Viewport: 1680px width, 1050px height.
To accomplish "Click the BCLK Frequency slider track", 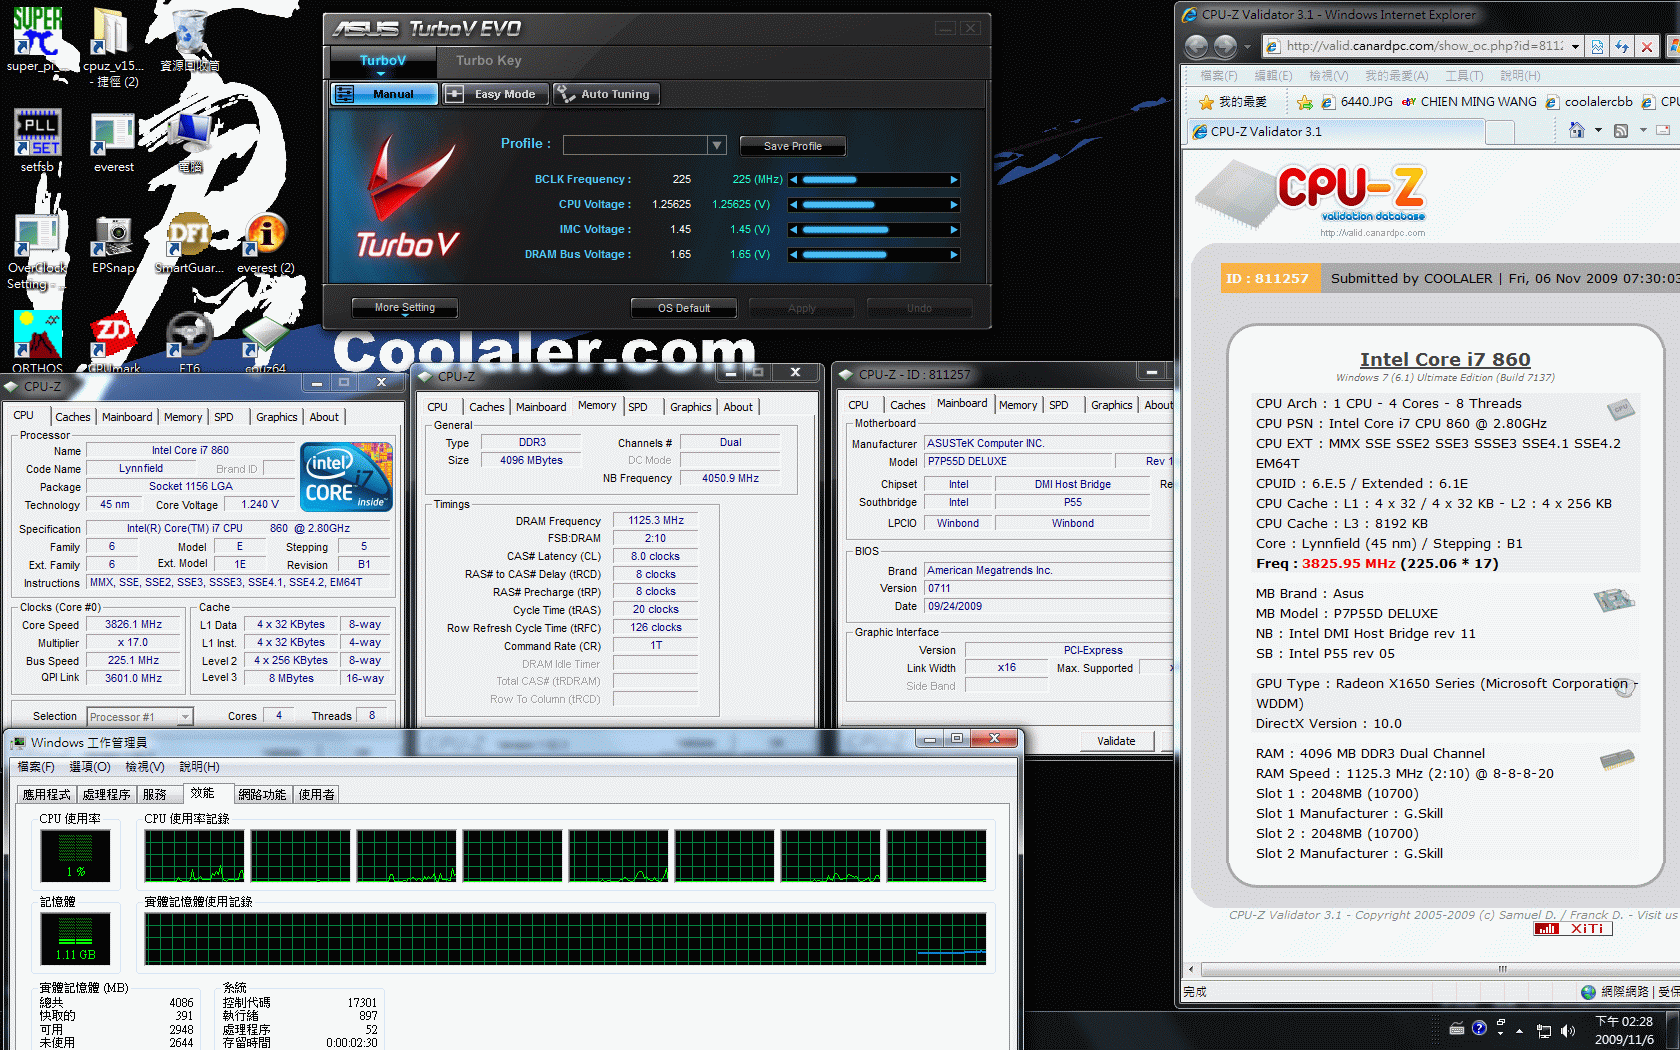I will [x=874, y=180].
